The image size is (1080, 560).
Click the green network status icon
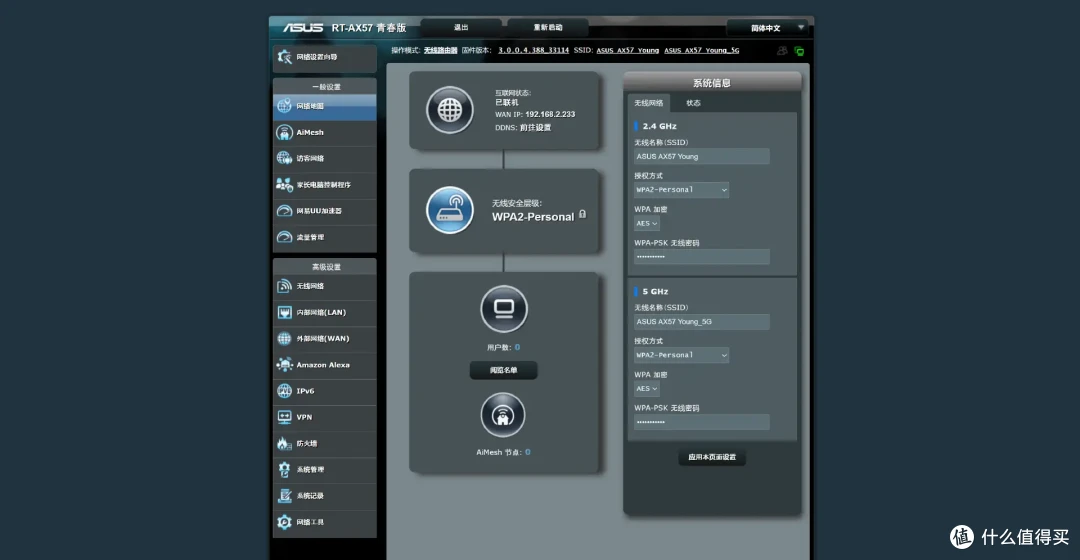click(799, 51)
